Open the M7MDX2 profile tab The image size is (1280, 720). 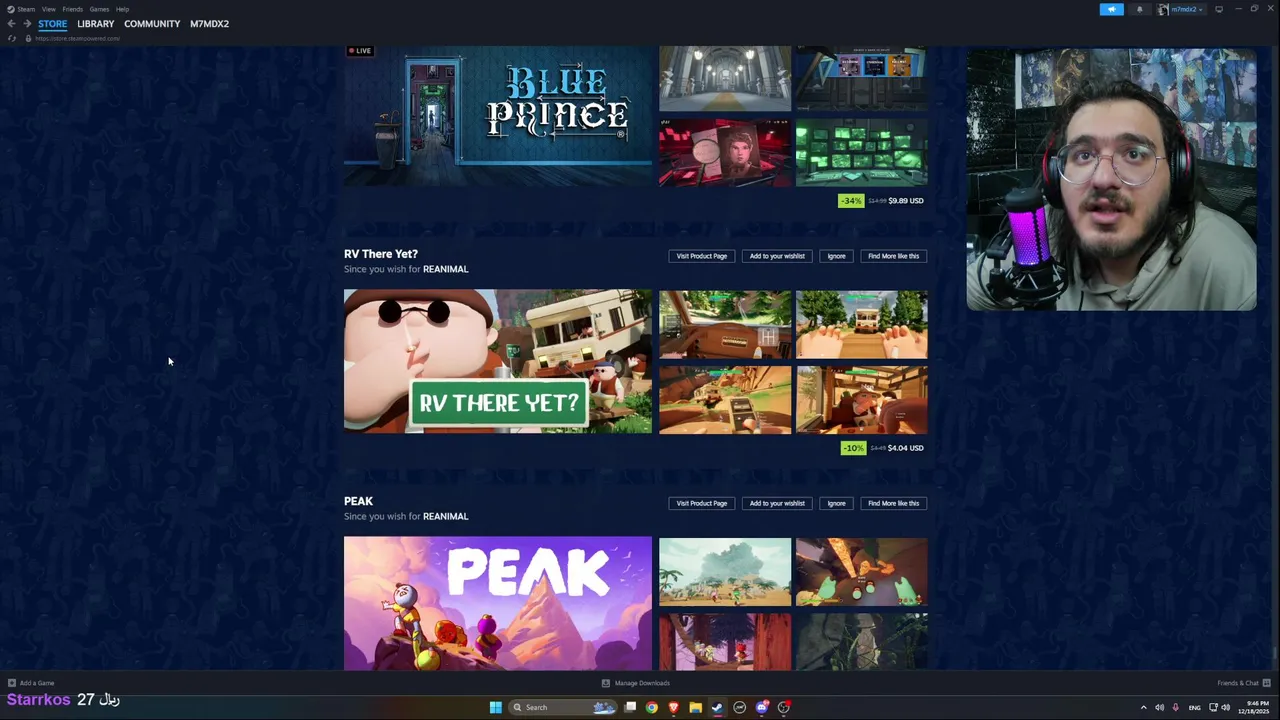(x=210, y=24)
